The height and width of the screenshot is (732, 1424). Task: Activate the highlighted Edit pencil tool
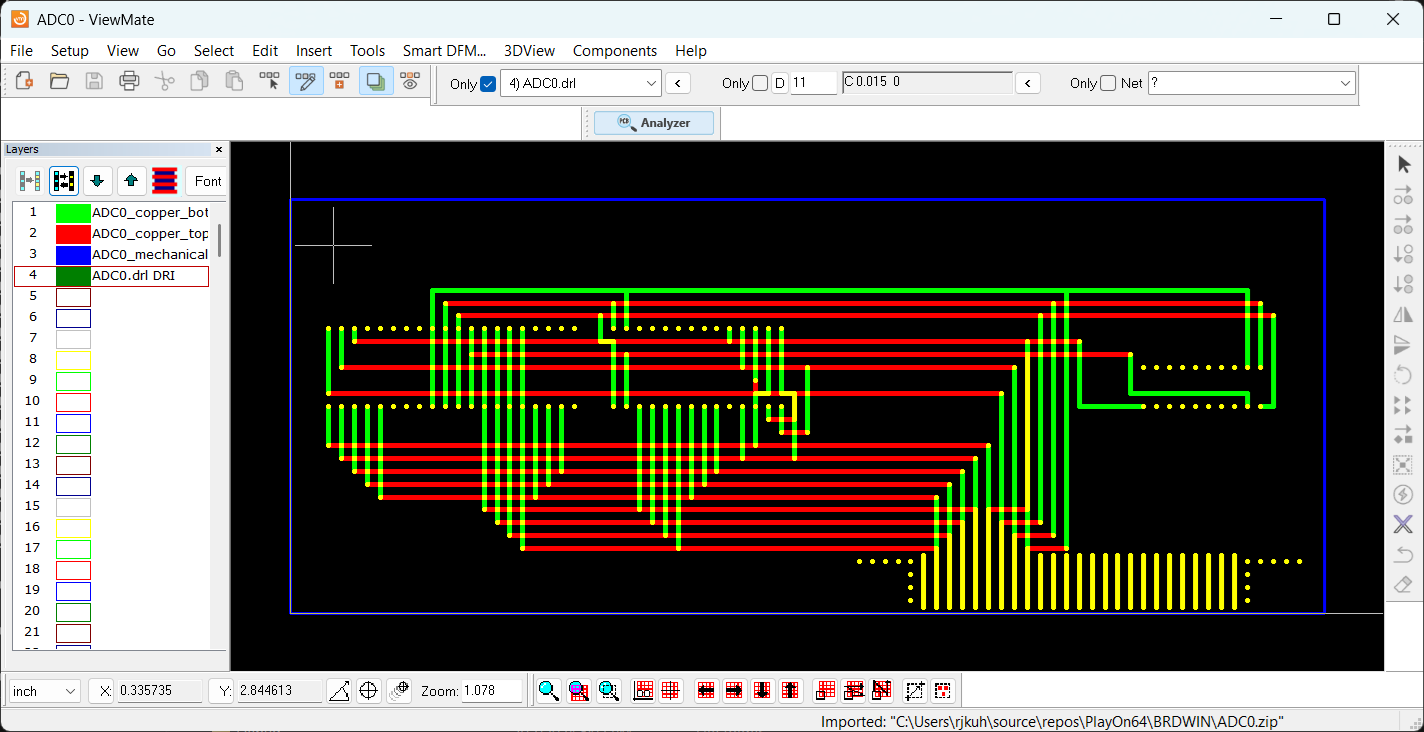tap(306, 81)
